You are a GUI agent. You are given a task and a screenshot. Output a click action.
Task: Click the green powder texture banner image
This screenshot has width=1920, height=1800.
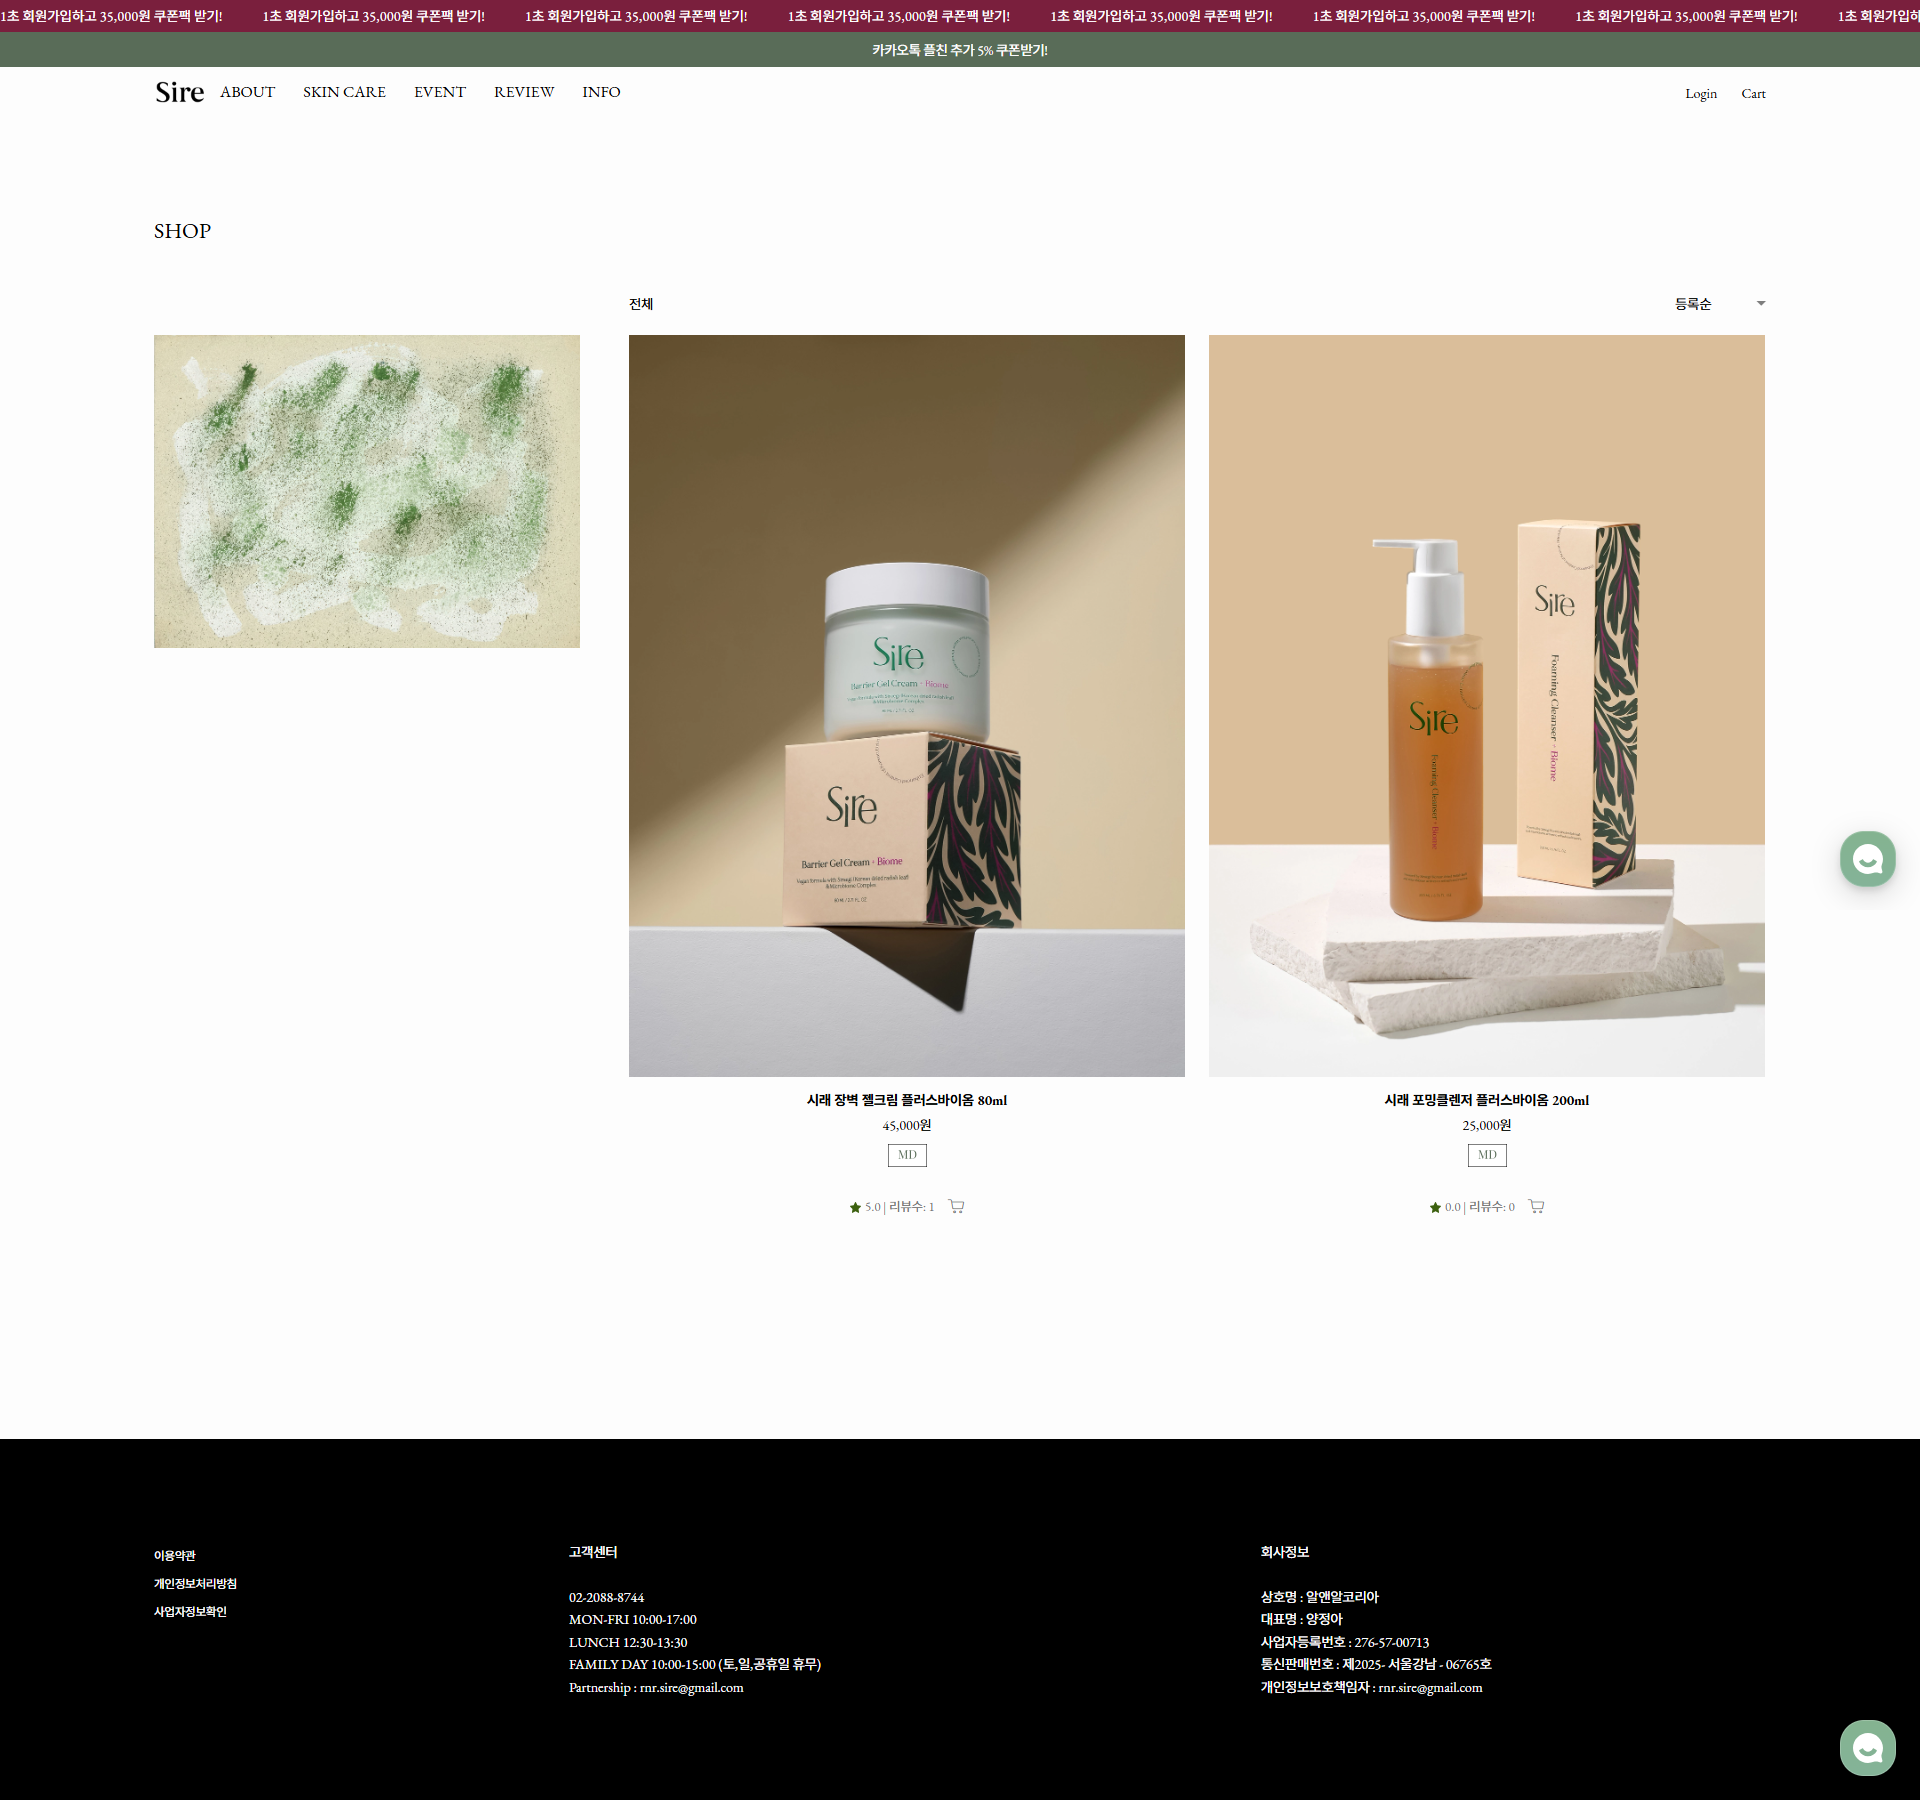coord(367,491)
